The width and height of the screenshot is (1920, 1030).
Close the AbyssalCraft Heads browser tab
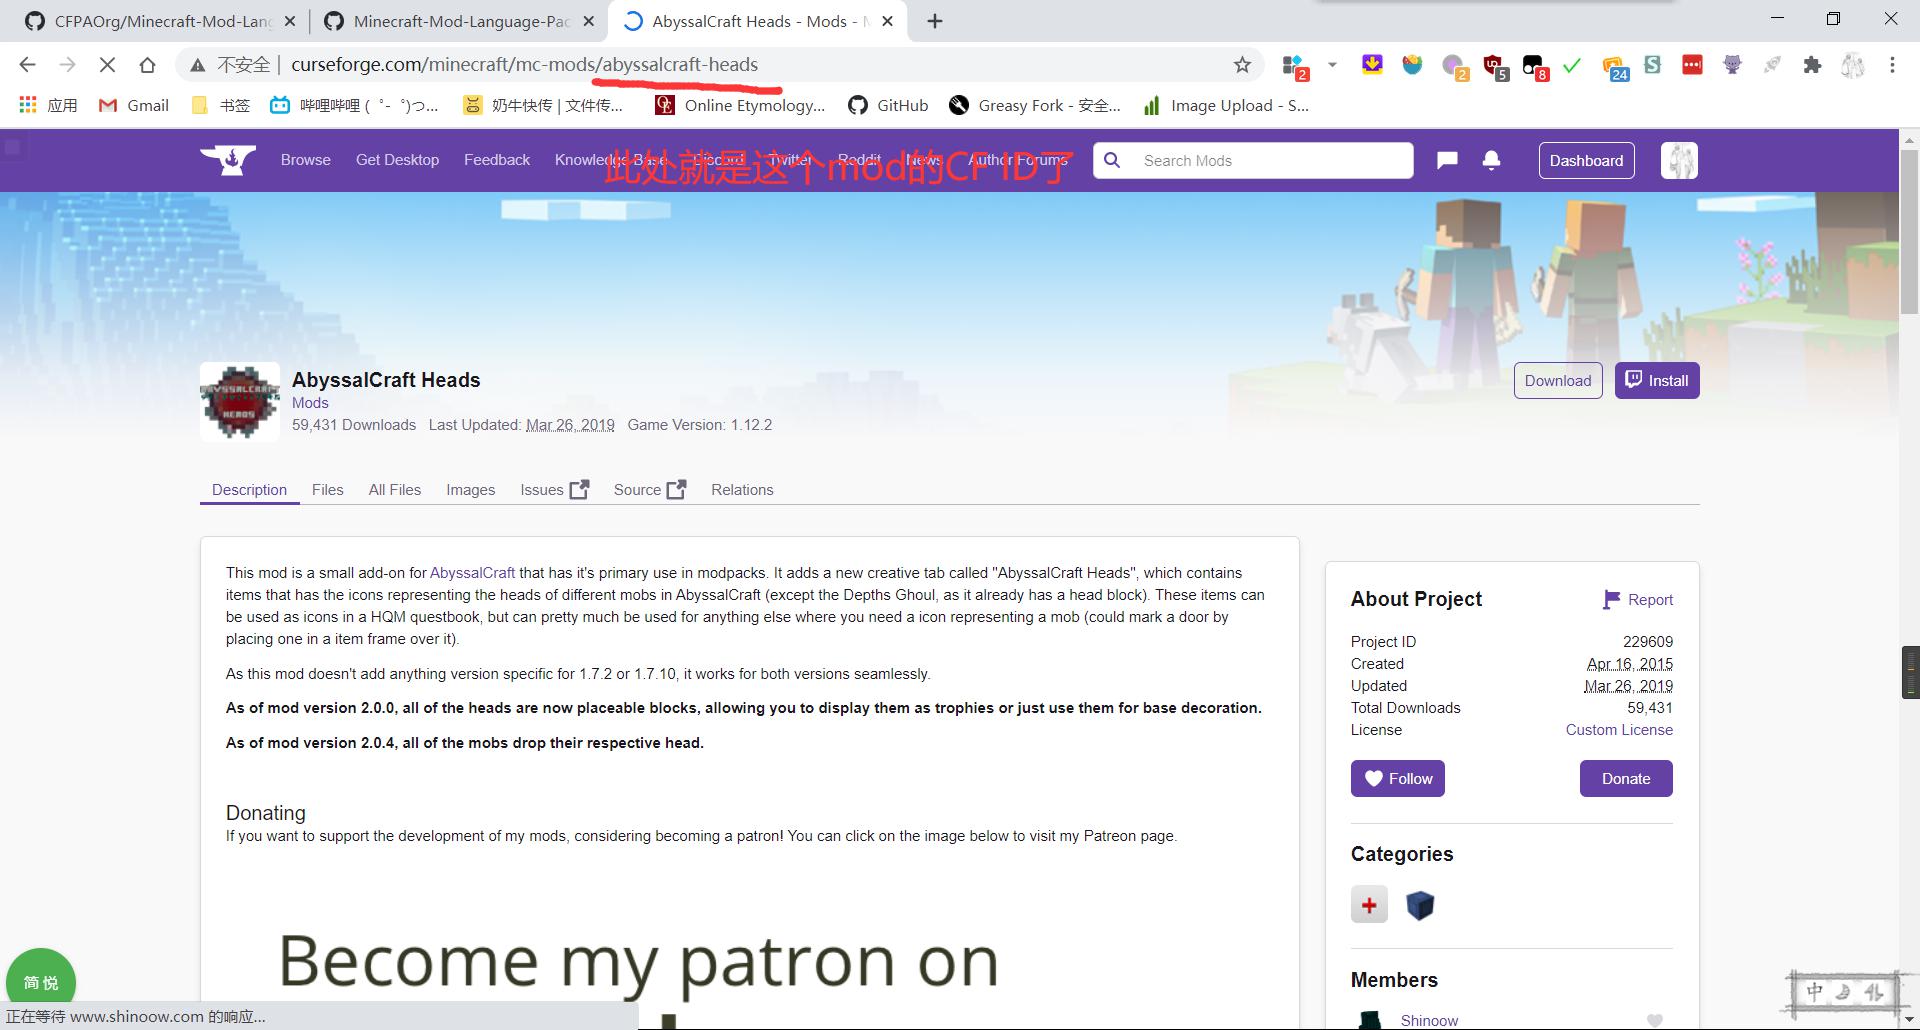tap(887, 21)
